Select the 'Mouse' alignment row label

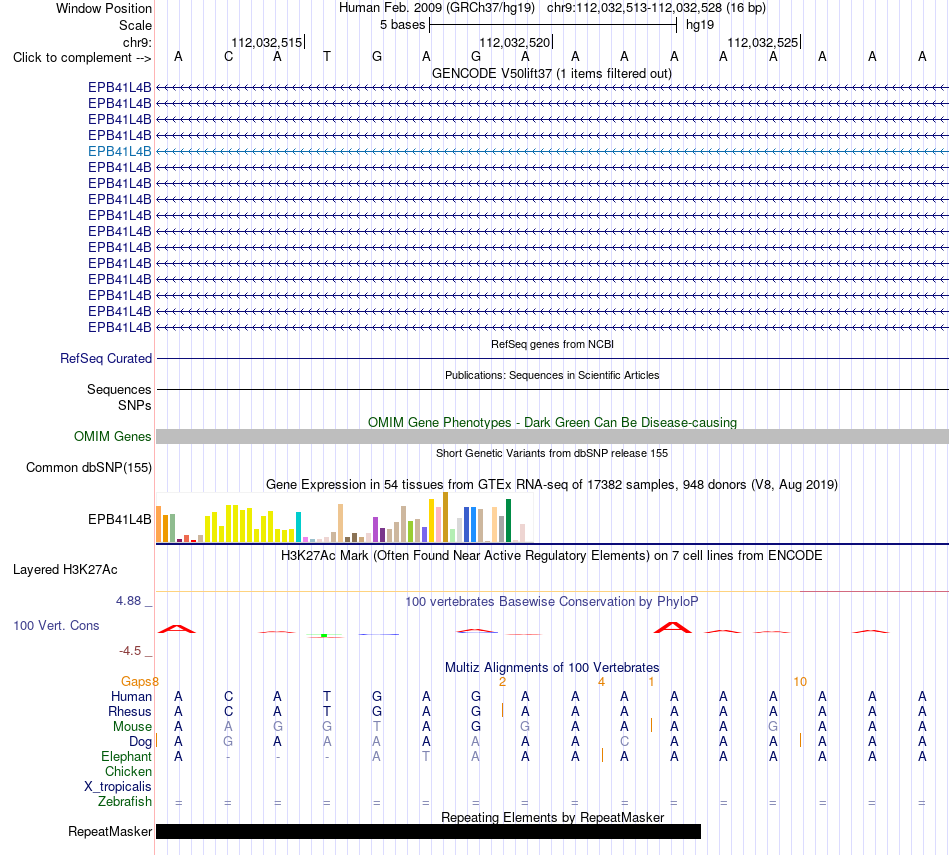click(x=132, y=726)
